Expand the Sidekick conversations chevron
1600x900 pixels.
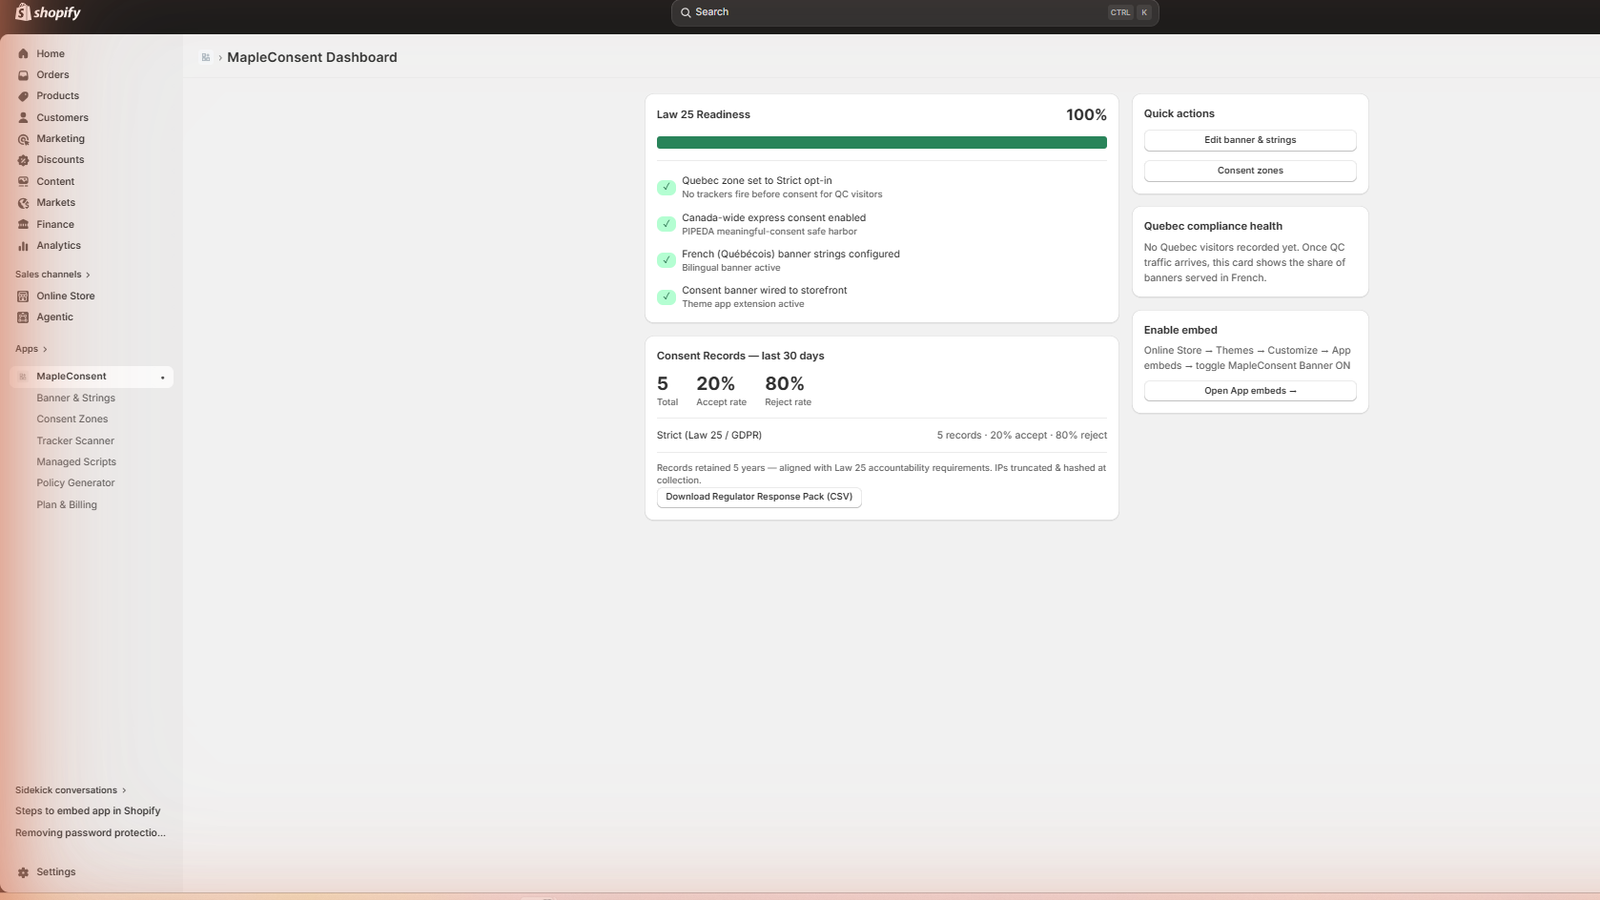[x=124, y=791]
